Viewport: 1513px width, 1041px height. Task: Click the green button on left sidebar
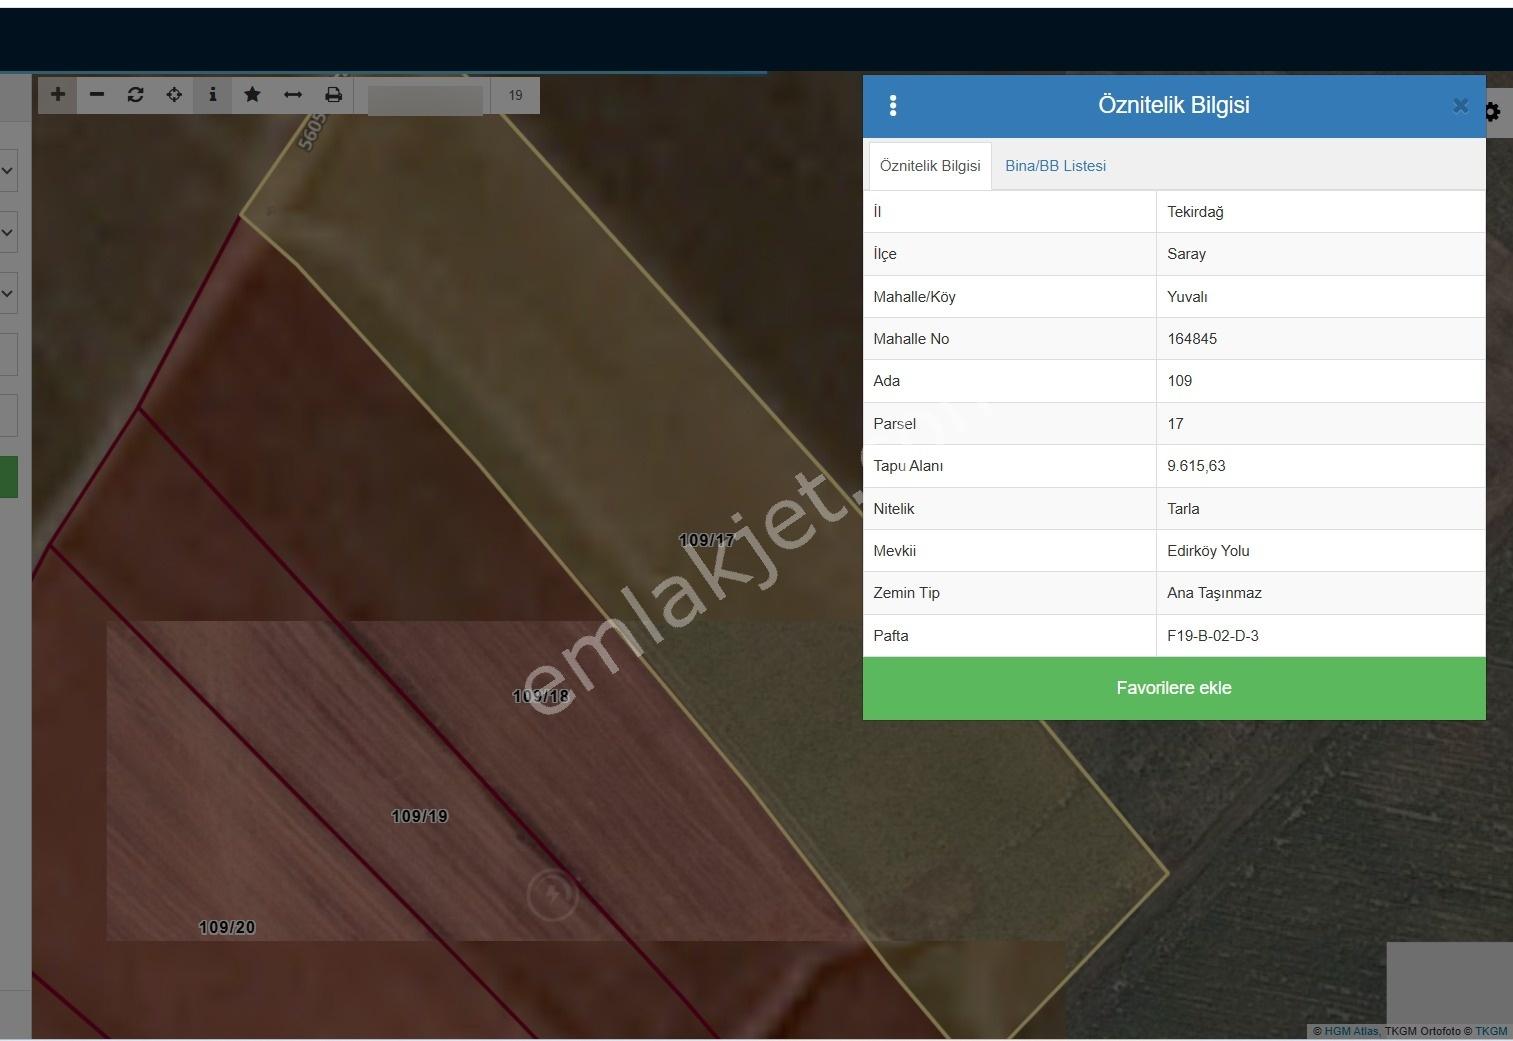pos(8,477)
